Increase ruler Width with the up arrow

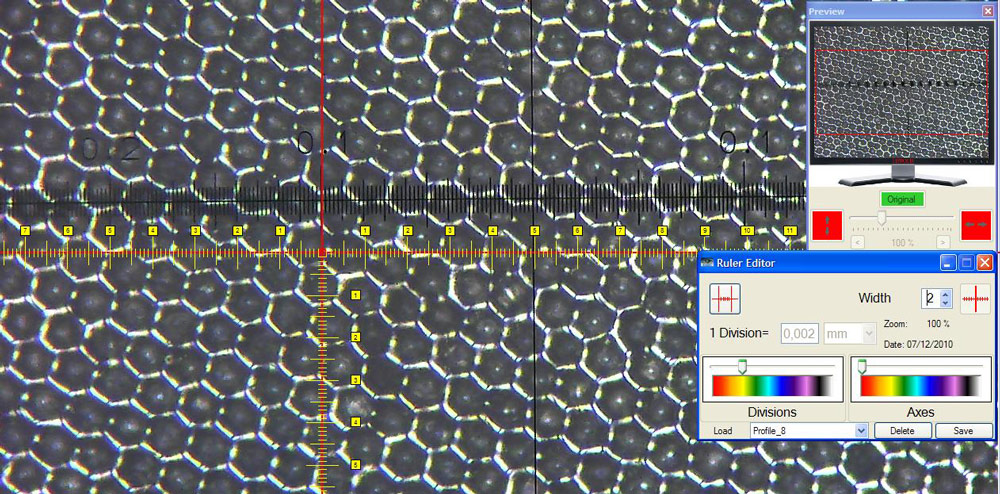point(946,294)
